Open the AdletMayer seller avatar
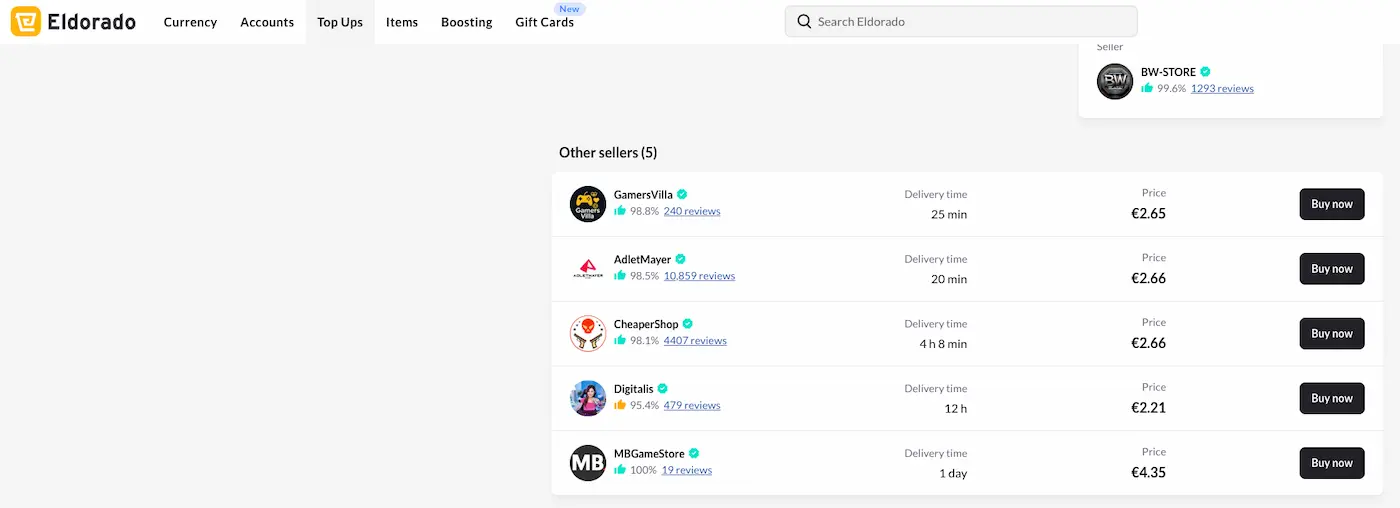This screenshot has height=508, width=1400. [x=588, y=269]
